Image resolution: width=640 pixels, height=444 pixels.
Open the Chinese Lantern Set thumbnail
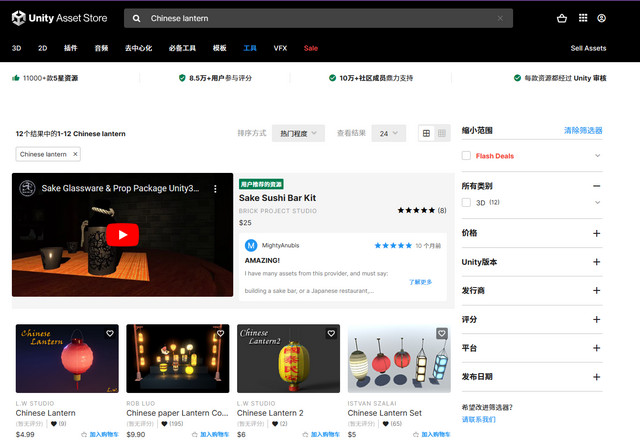(x=399, y=359)
